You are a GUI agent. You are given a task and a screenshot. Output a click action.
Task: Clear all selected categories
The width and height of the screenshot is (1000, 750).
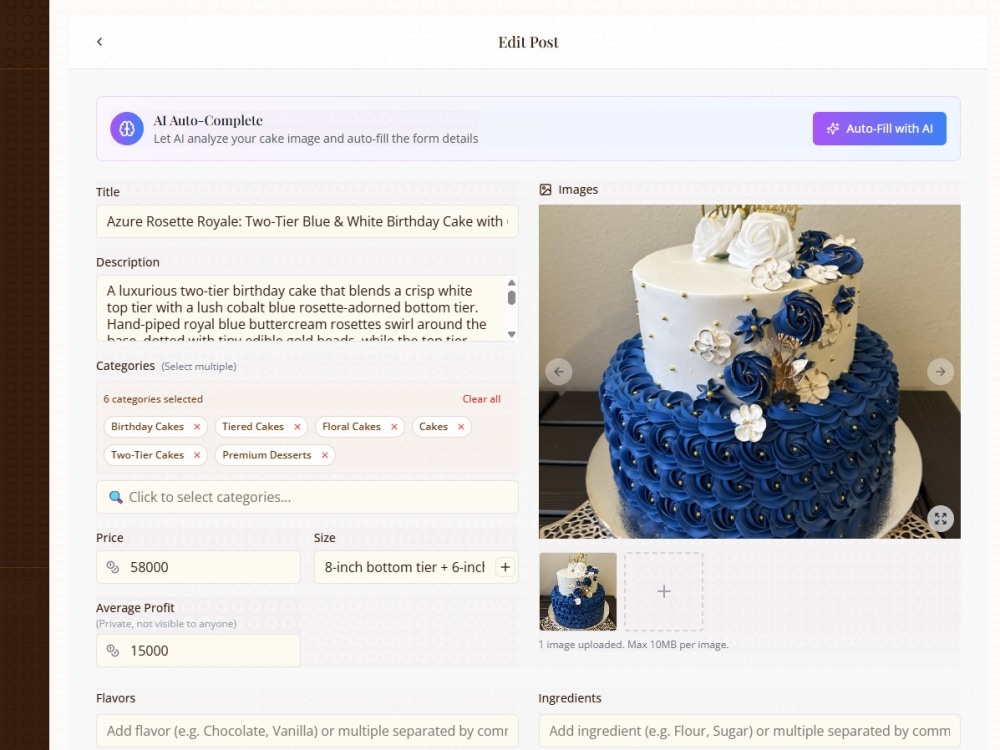click(482, 399)
